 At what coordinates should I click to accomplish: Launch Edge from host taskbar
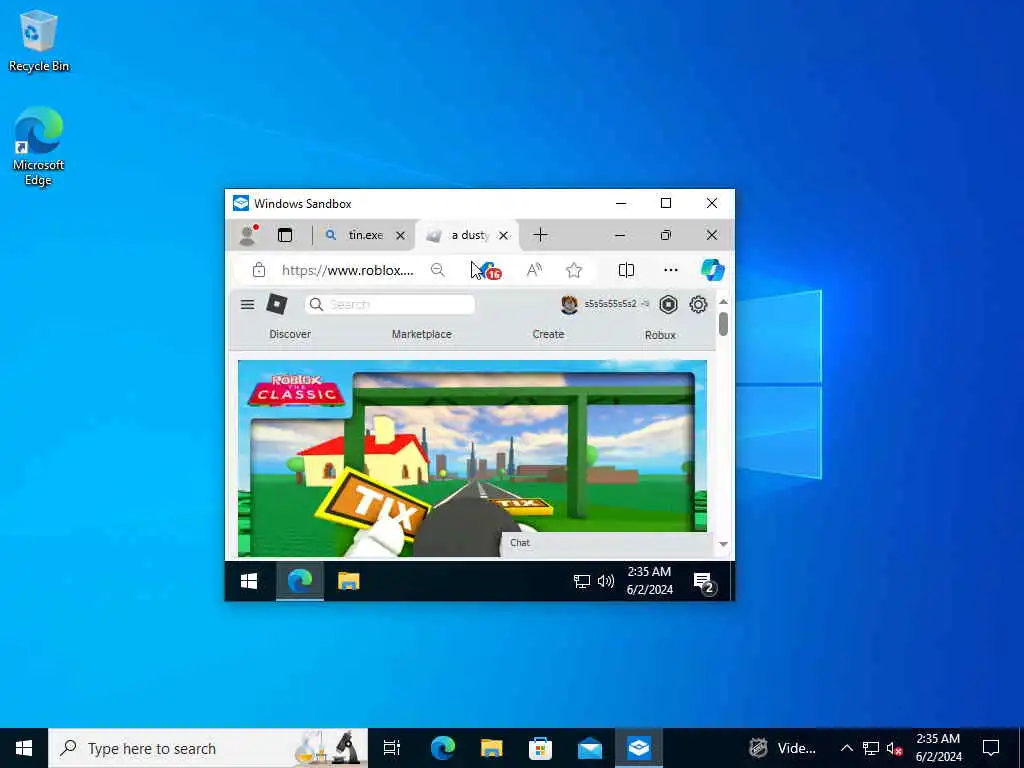[x=442, y=748]
